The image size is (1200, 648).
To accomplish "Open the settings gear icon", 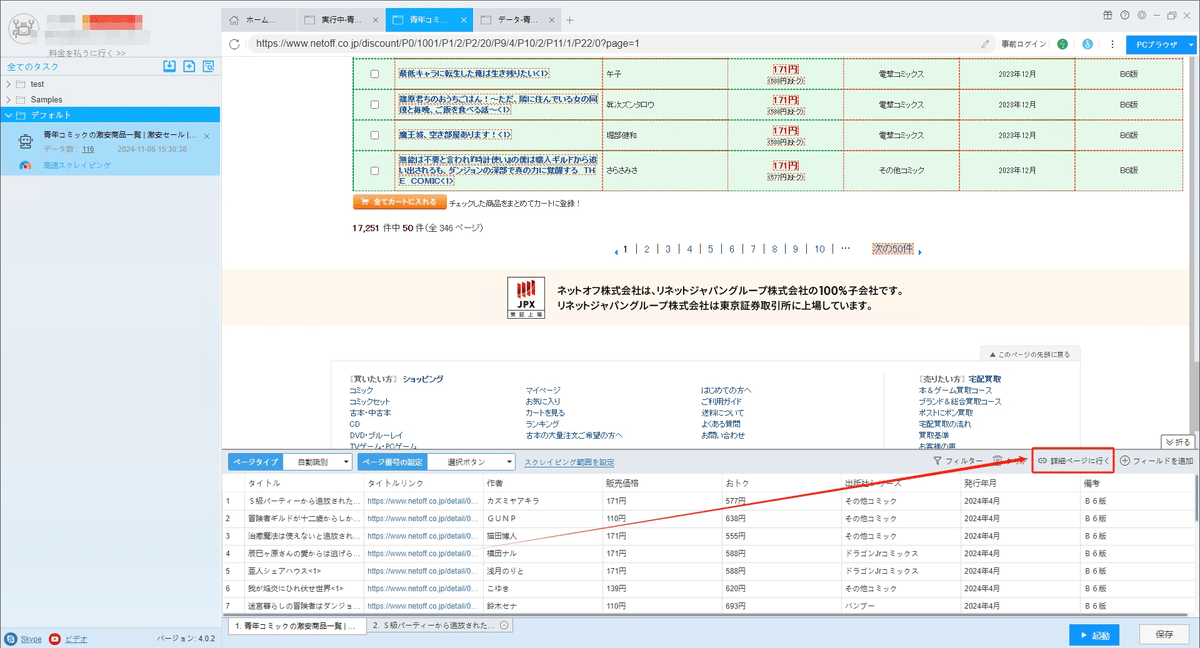I will coord(1141,15).
